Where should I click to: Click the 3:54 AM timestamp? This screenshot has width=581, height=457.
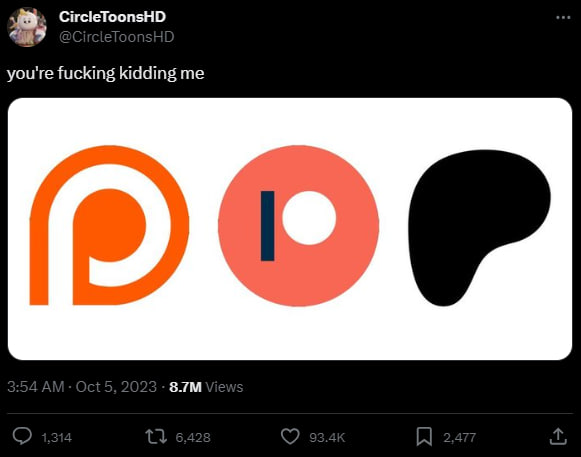tap(36, 387)
